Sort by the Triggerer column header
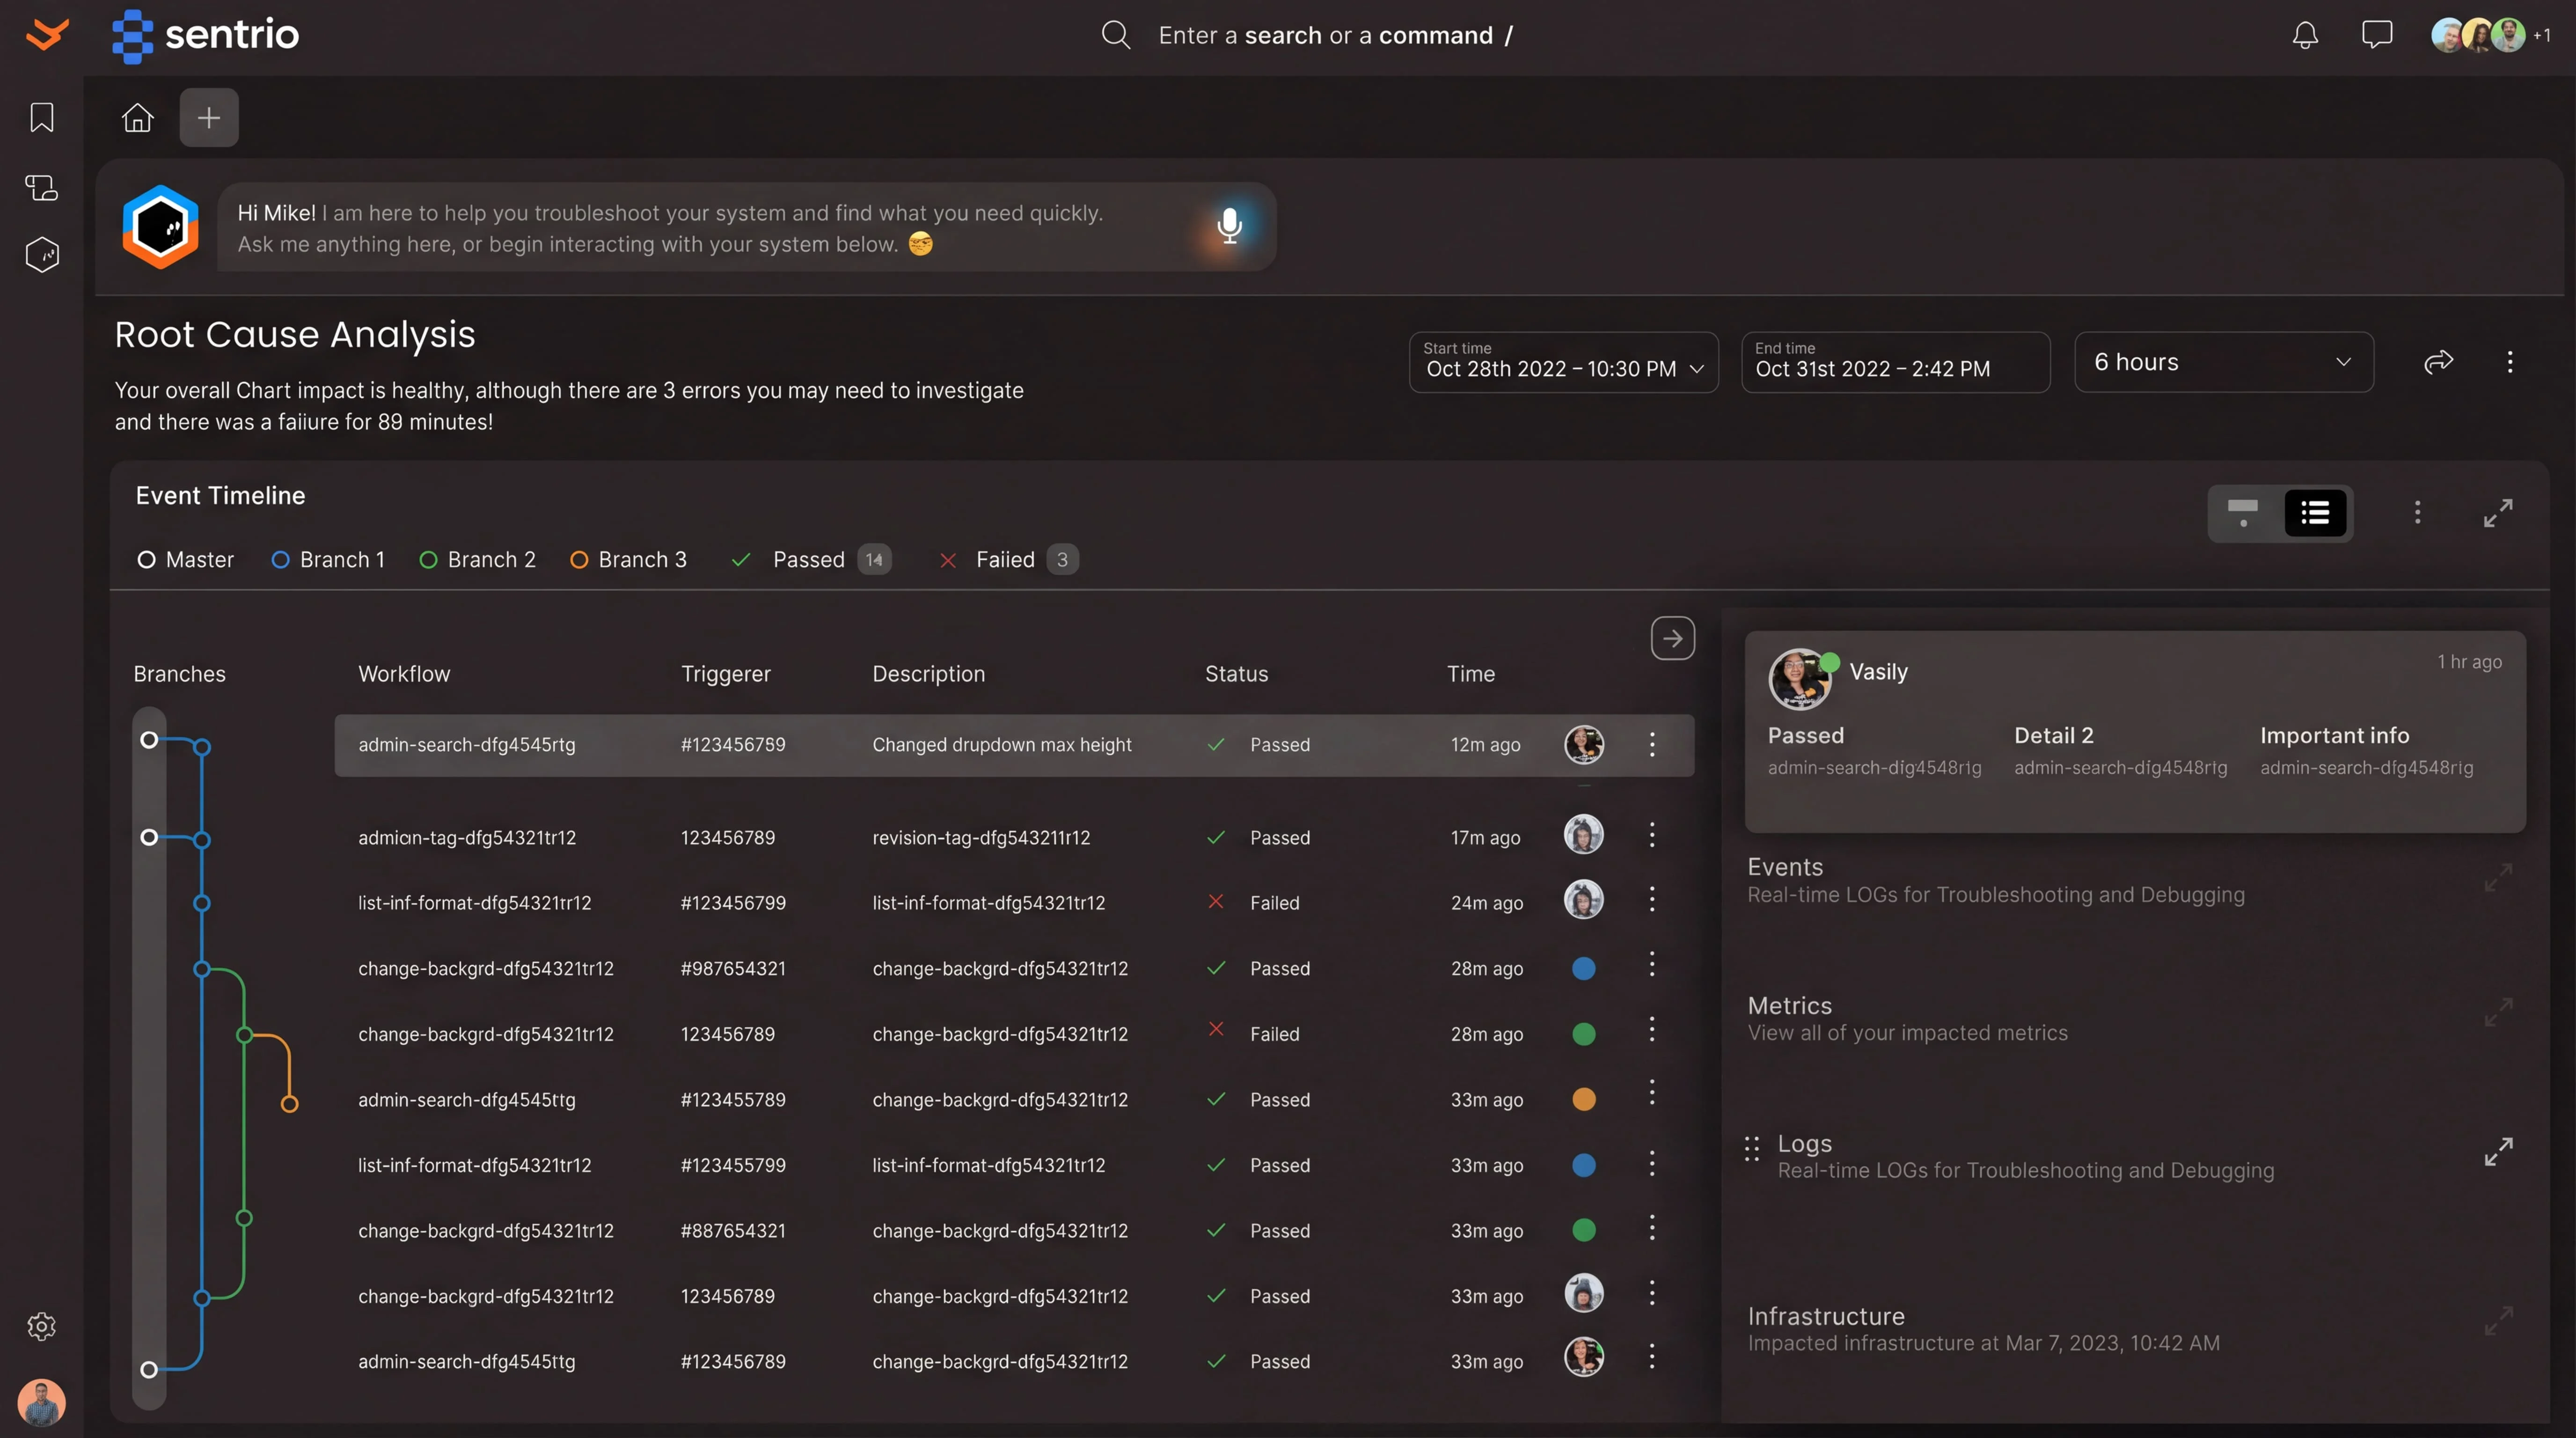 click(726, 674)
